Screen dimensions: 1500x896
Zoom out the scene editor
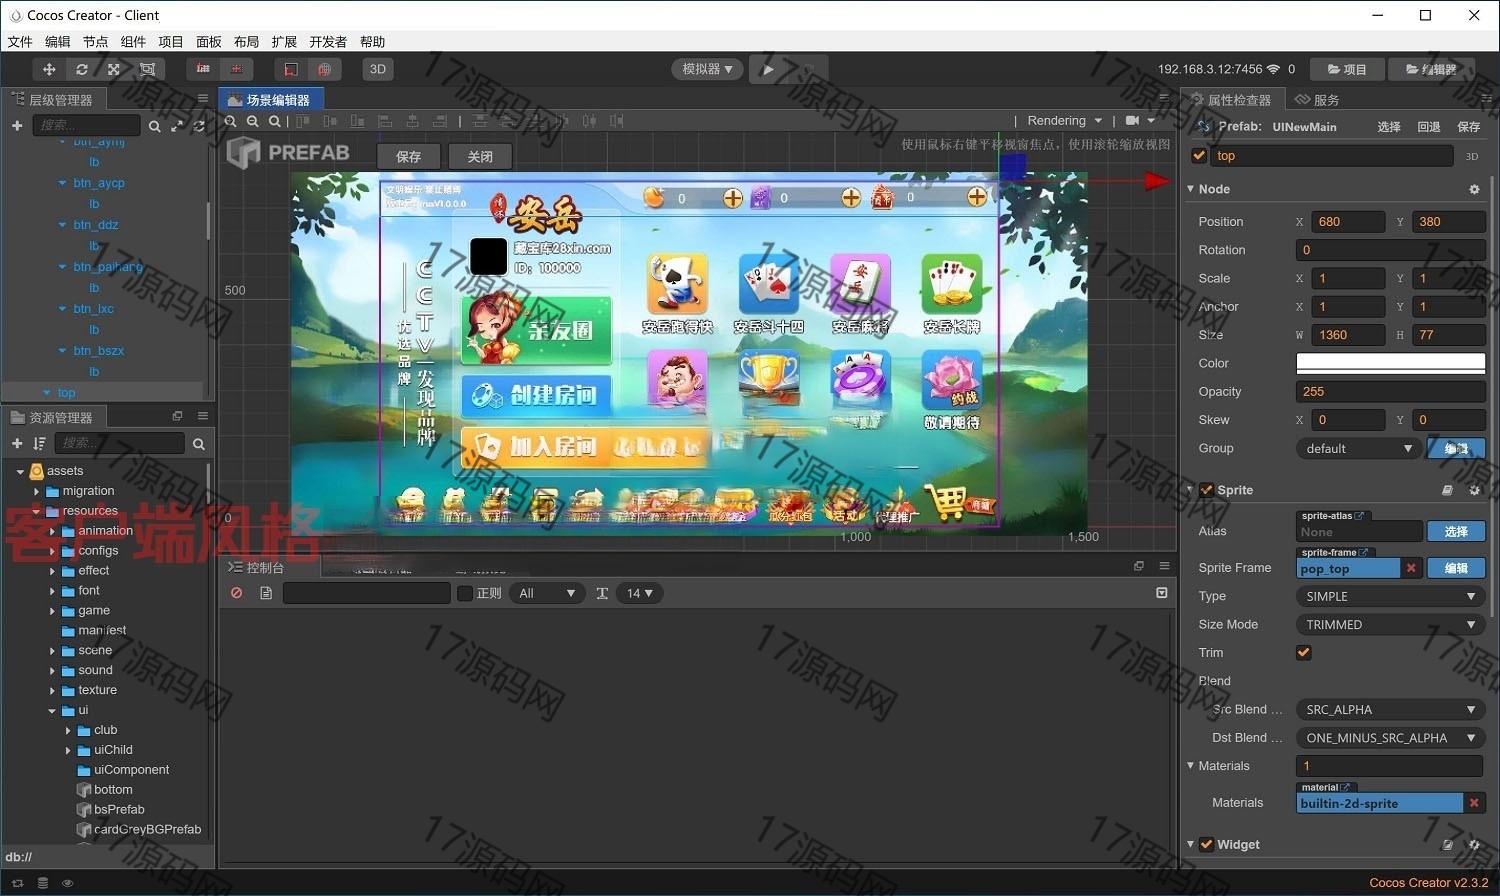click(x=252, y=121)
